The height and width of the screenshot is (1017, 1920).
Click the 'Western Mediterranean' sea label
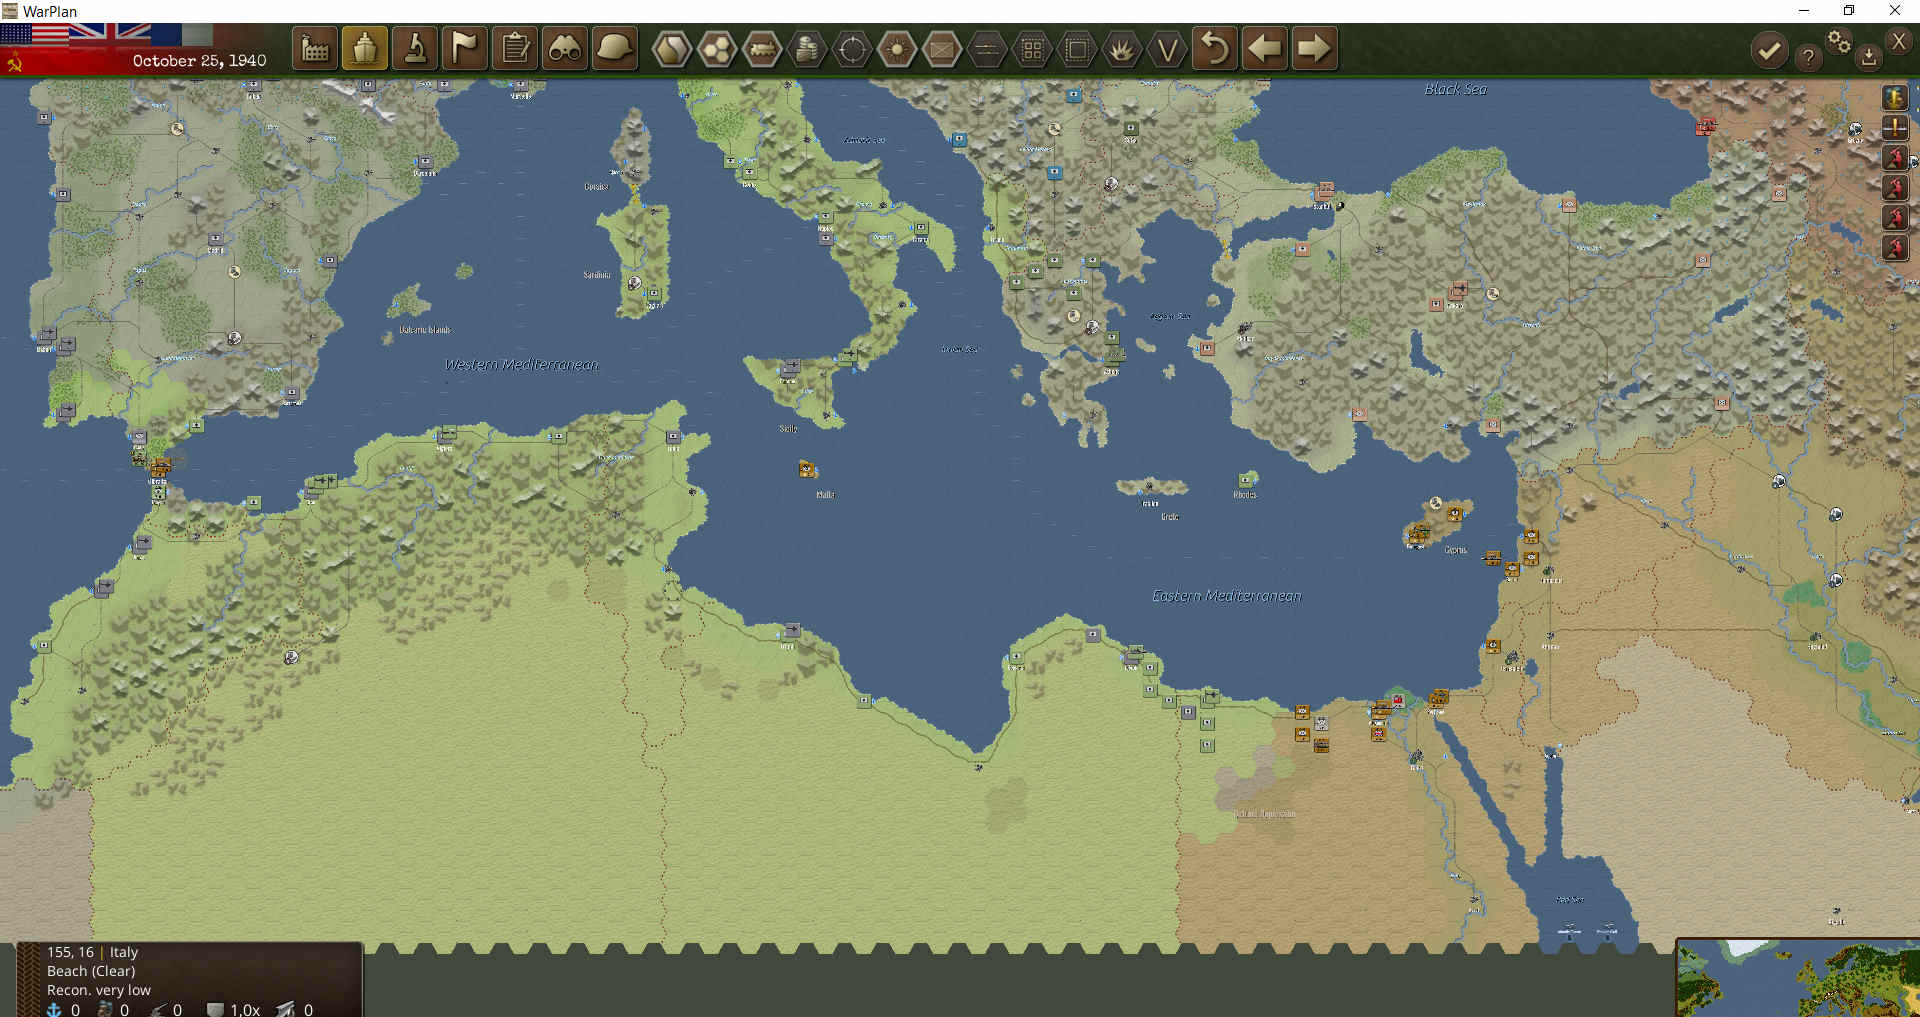521,365
